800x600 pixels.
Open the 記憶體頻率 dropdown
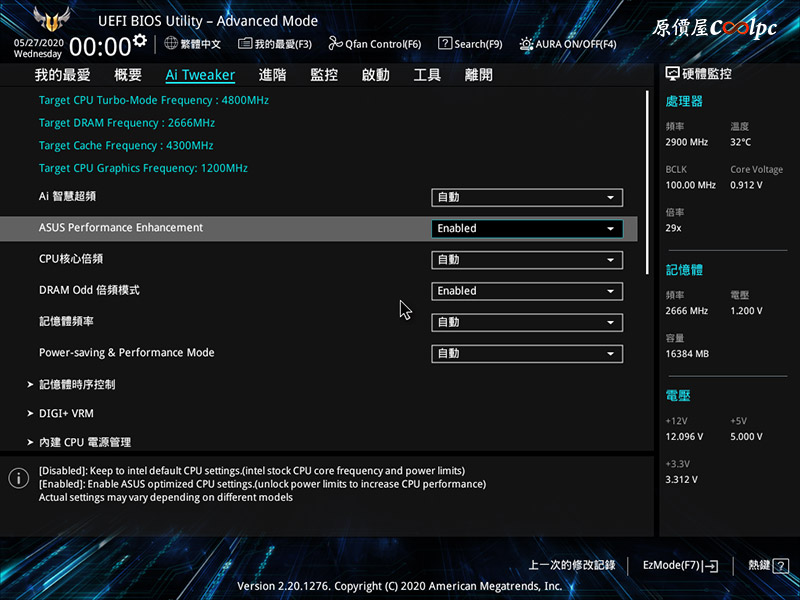point(527,322)
